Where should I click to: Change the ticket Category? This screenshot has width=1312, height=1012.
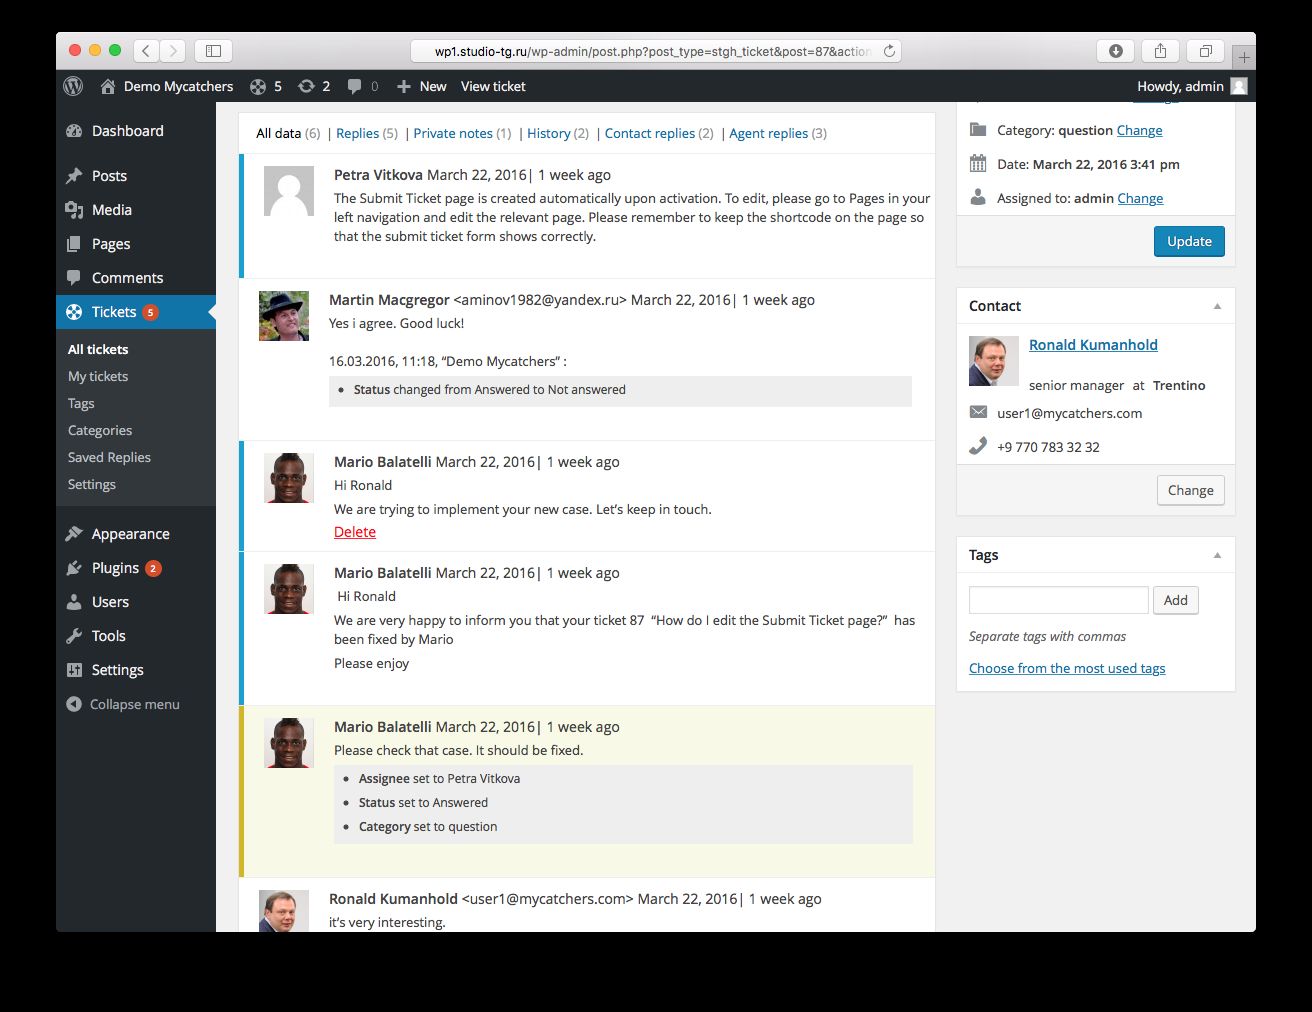point(1139,130)
